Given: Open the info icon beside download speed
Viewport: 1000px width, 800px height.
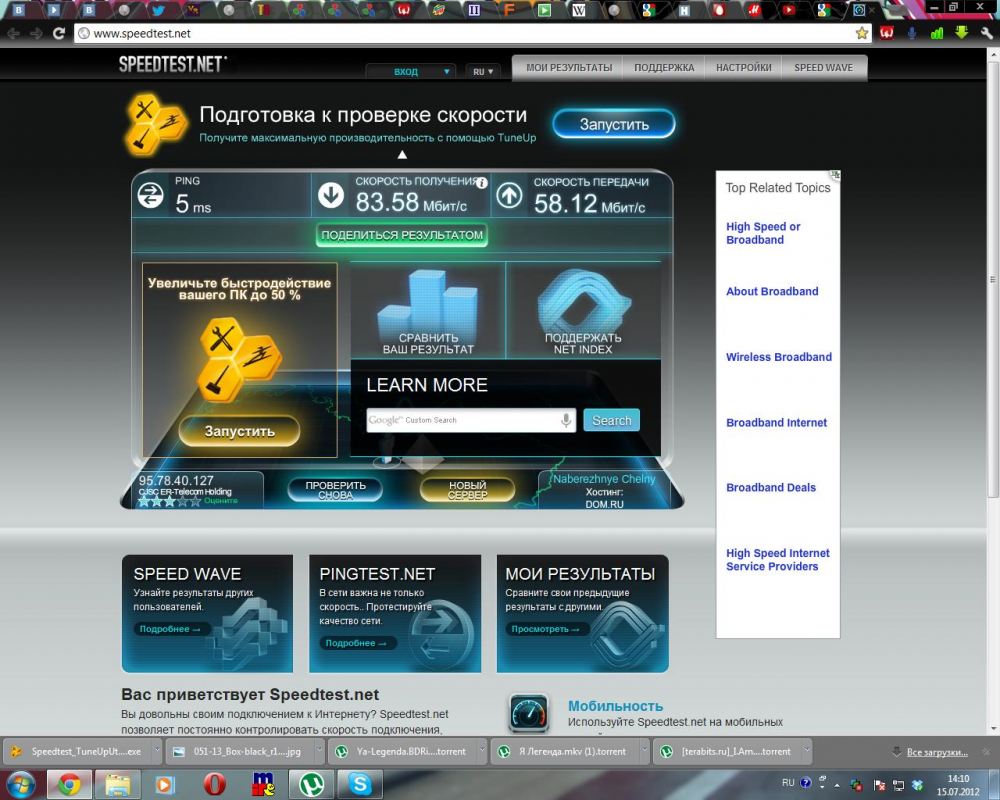Looking at the screenshot, I should point(482,183).
